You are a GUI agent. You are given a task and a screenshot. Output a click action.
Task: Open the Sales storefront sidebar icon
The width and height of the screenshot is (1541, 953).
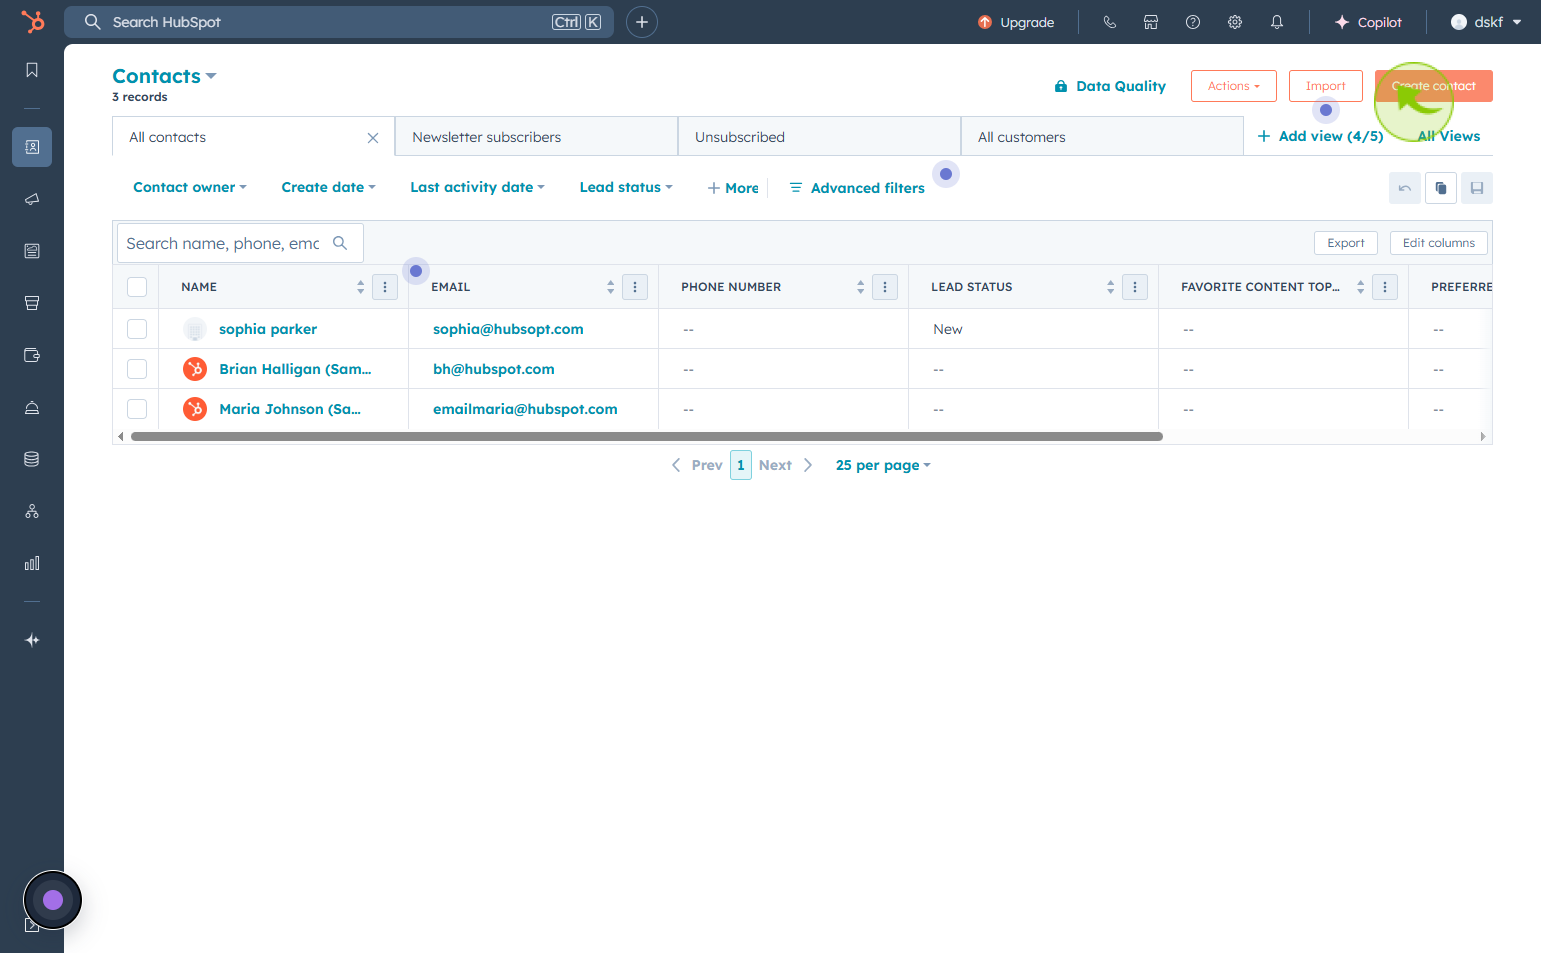point(32,303)
